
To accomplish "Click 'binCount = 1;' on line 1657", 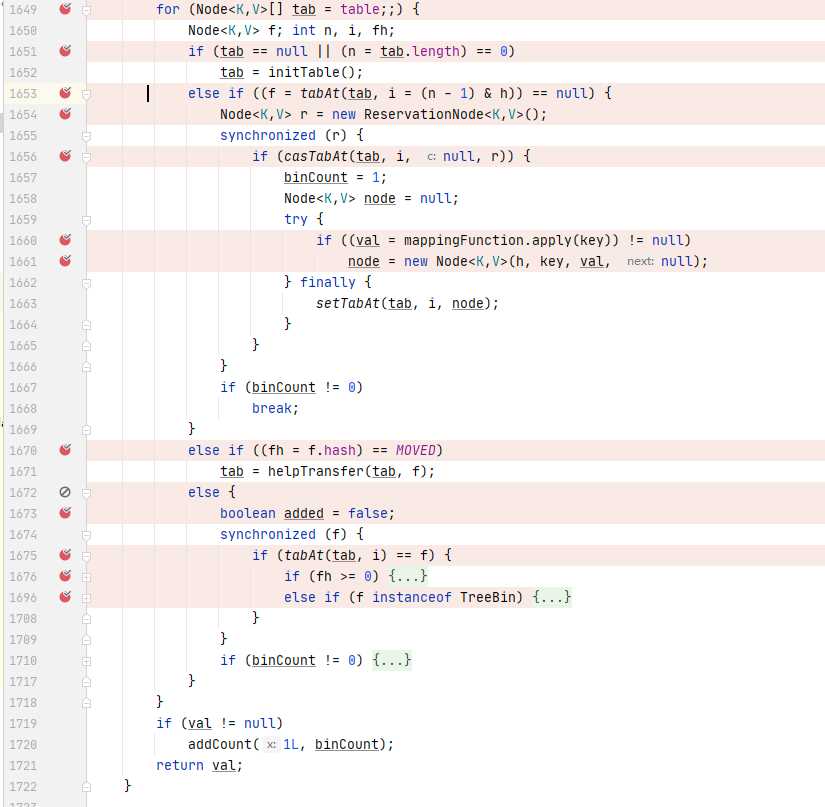I will click(335, 177).
